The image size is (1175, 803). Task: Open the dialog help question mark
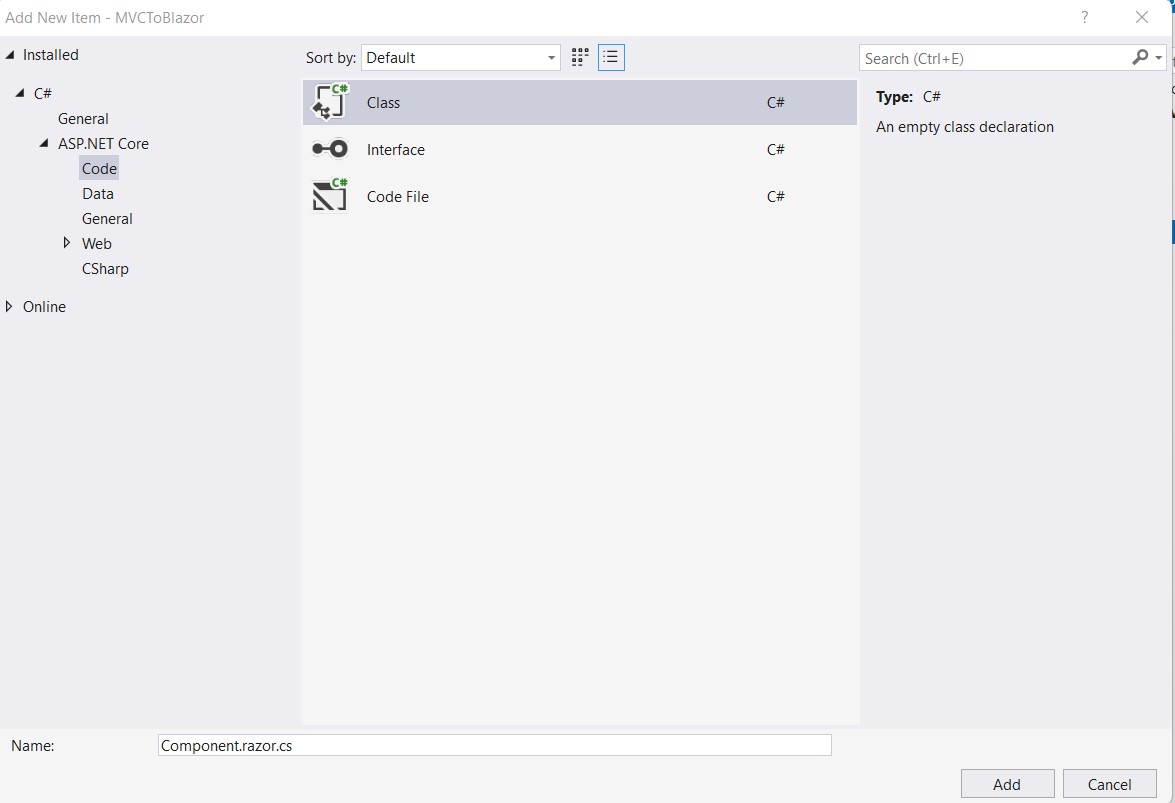1084,17
